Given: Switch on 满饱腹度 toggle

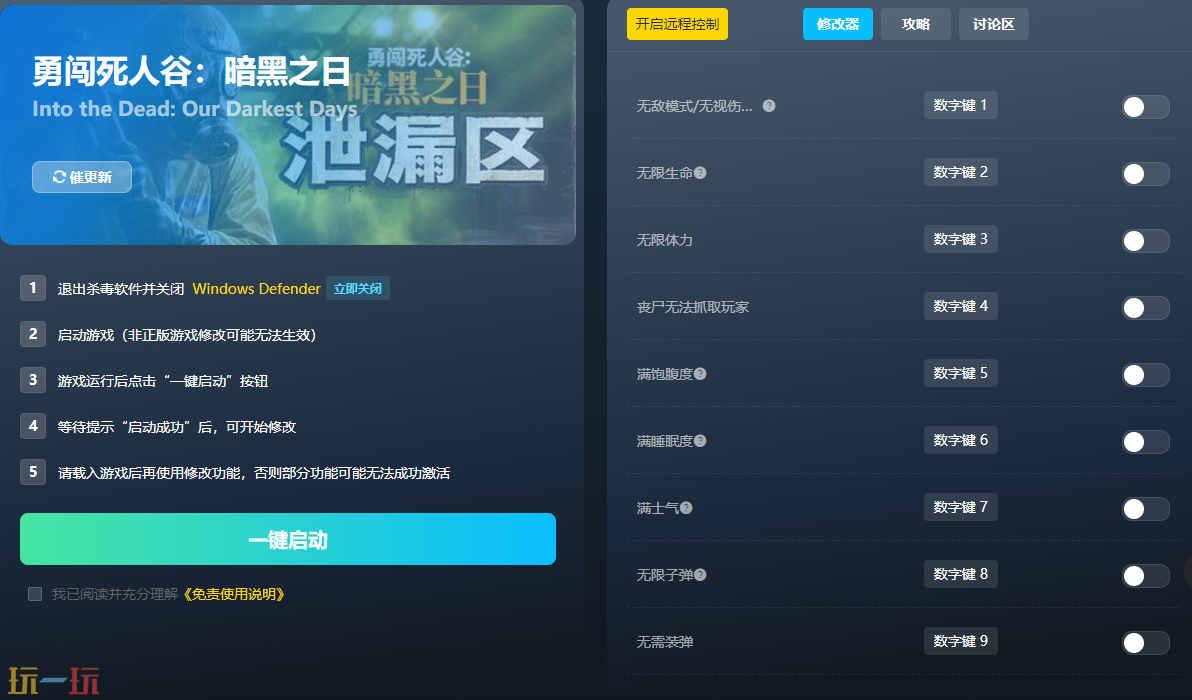Looking at the screenshot, I should (1146, 375).
